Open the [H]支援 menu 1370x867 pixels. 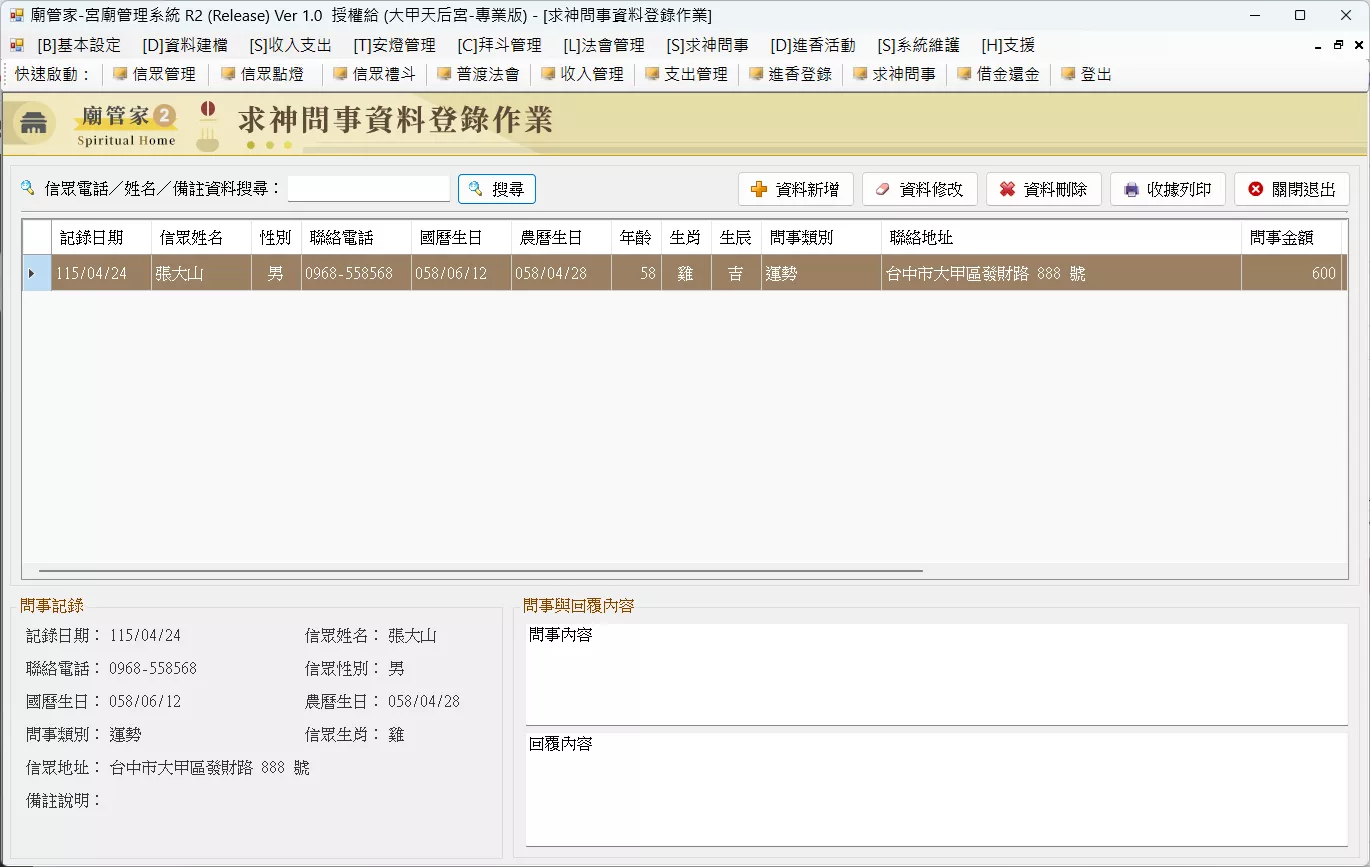tap(1008, 45)
